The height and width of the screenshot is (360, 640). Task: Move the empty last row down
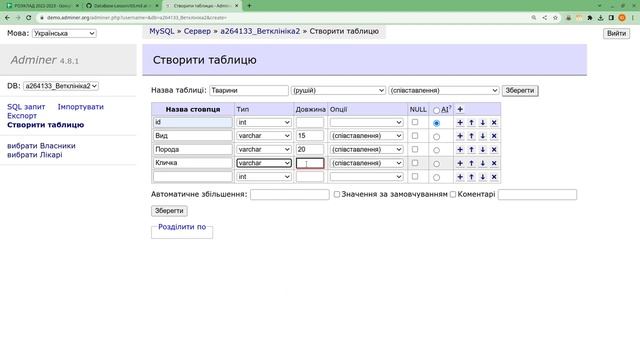pyautogui.click(x=483, y=177)
